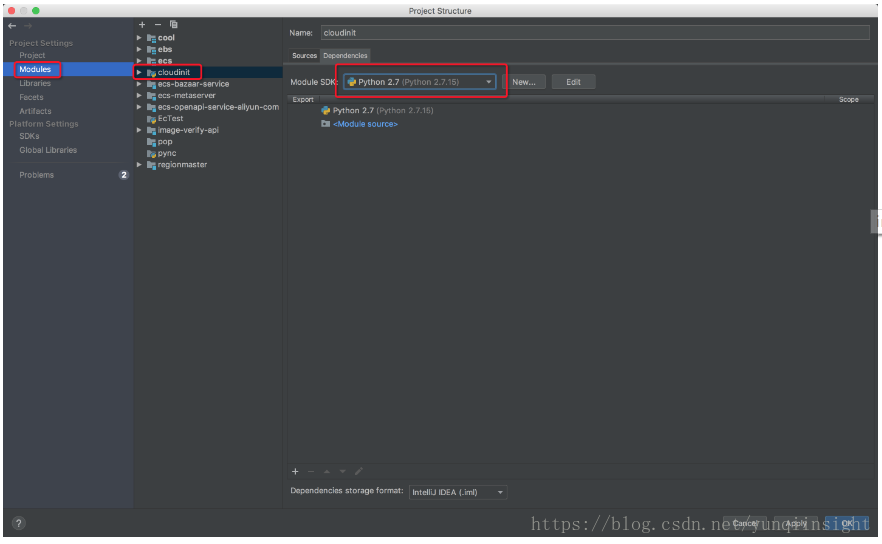The height and width of the screenshot is (544, 882).
Task: Click Python icon in dependencies list
Action: click(x=325, y=110)
